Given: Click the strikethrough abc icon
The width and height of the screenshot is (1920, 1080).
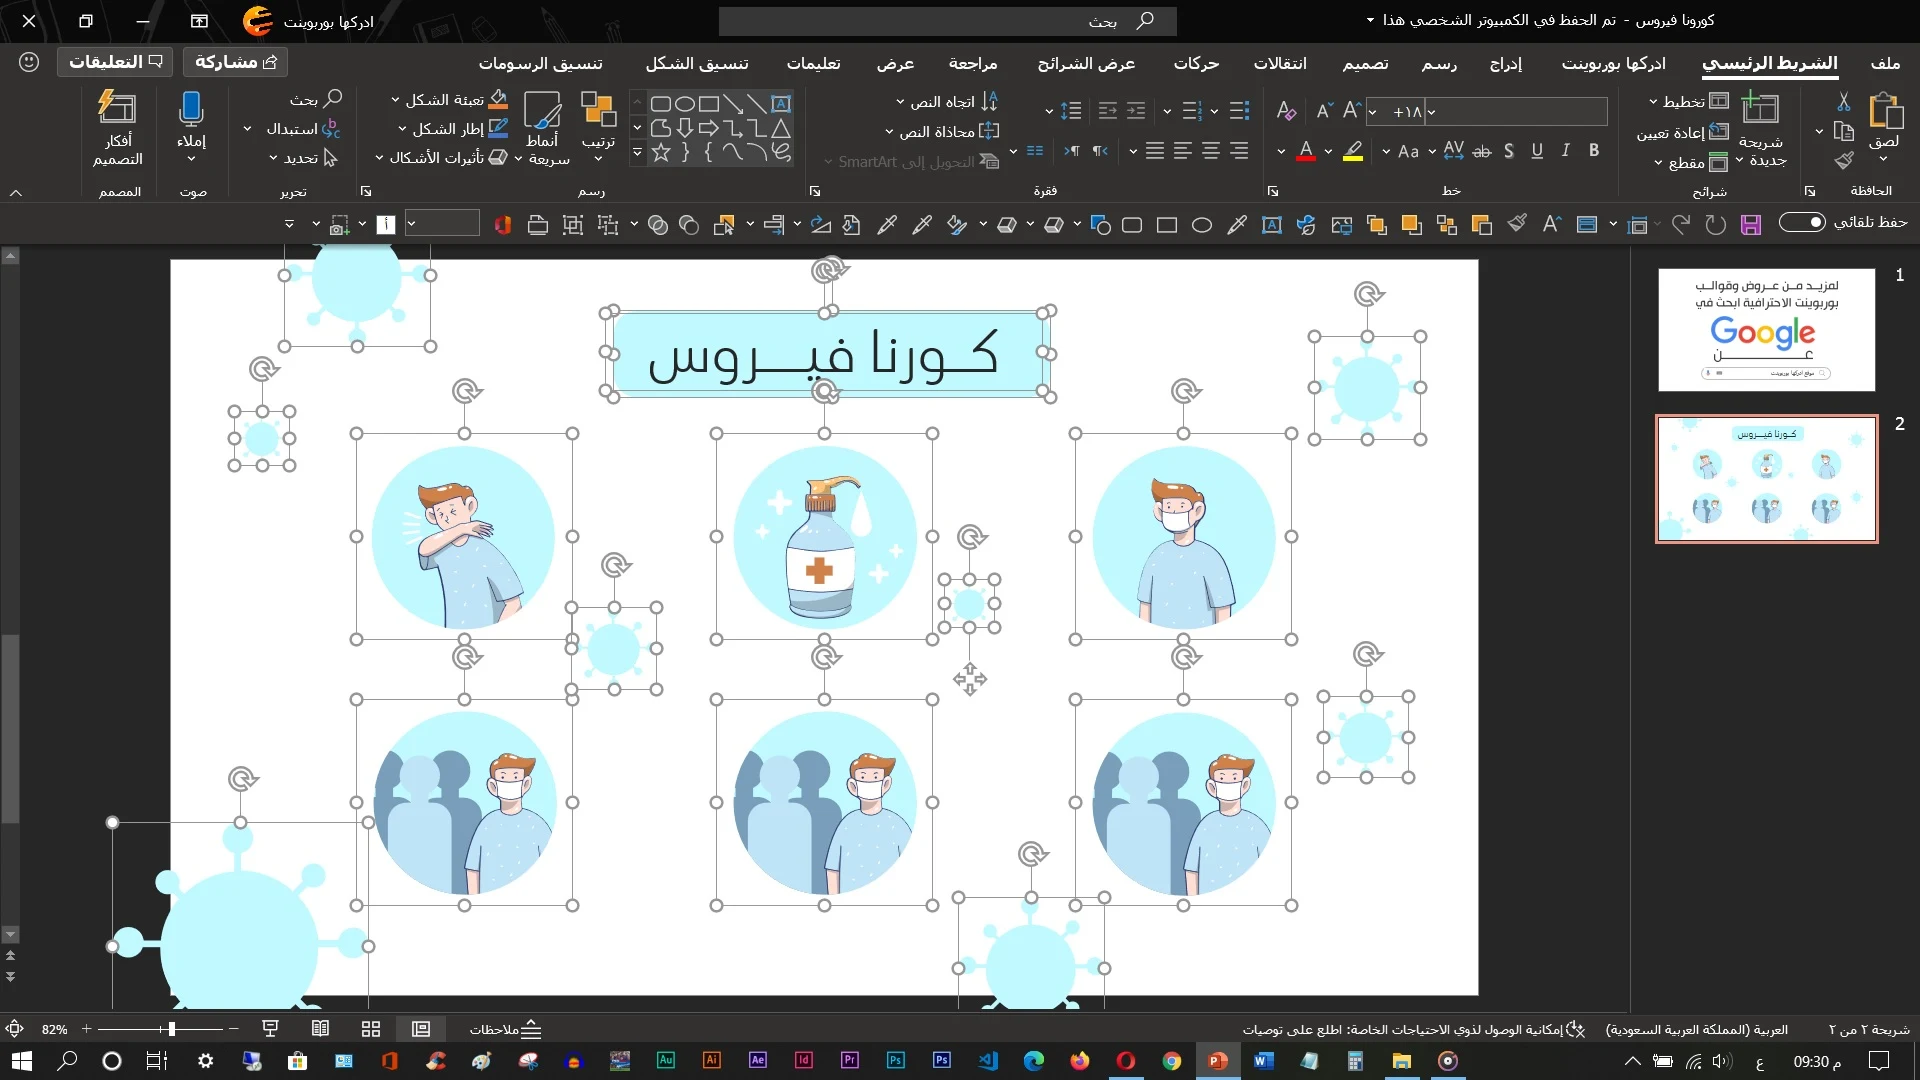Looking at the screenshot, I should (1482, 151).
